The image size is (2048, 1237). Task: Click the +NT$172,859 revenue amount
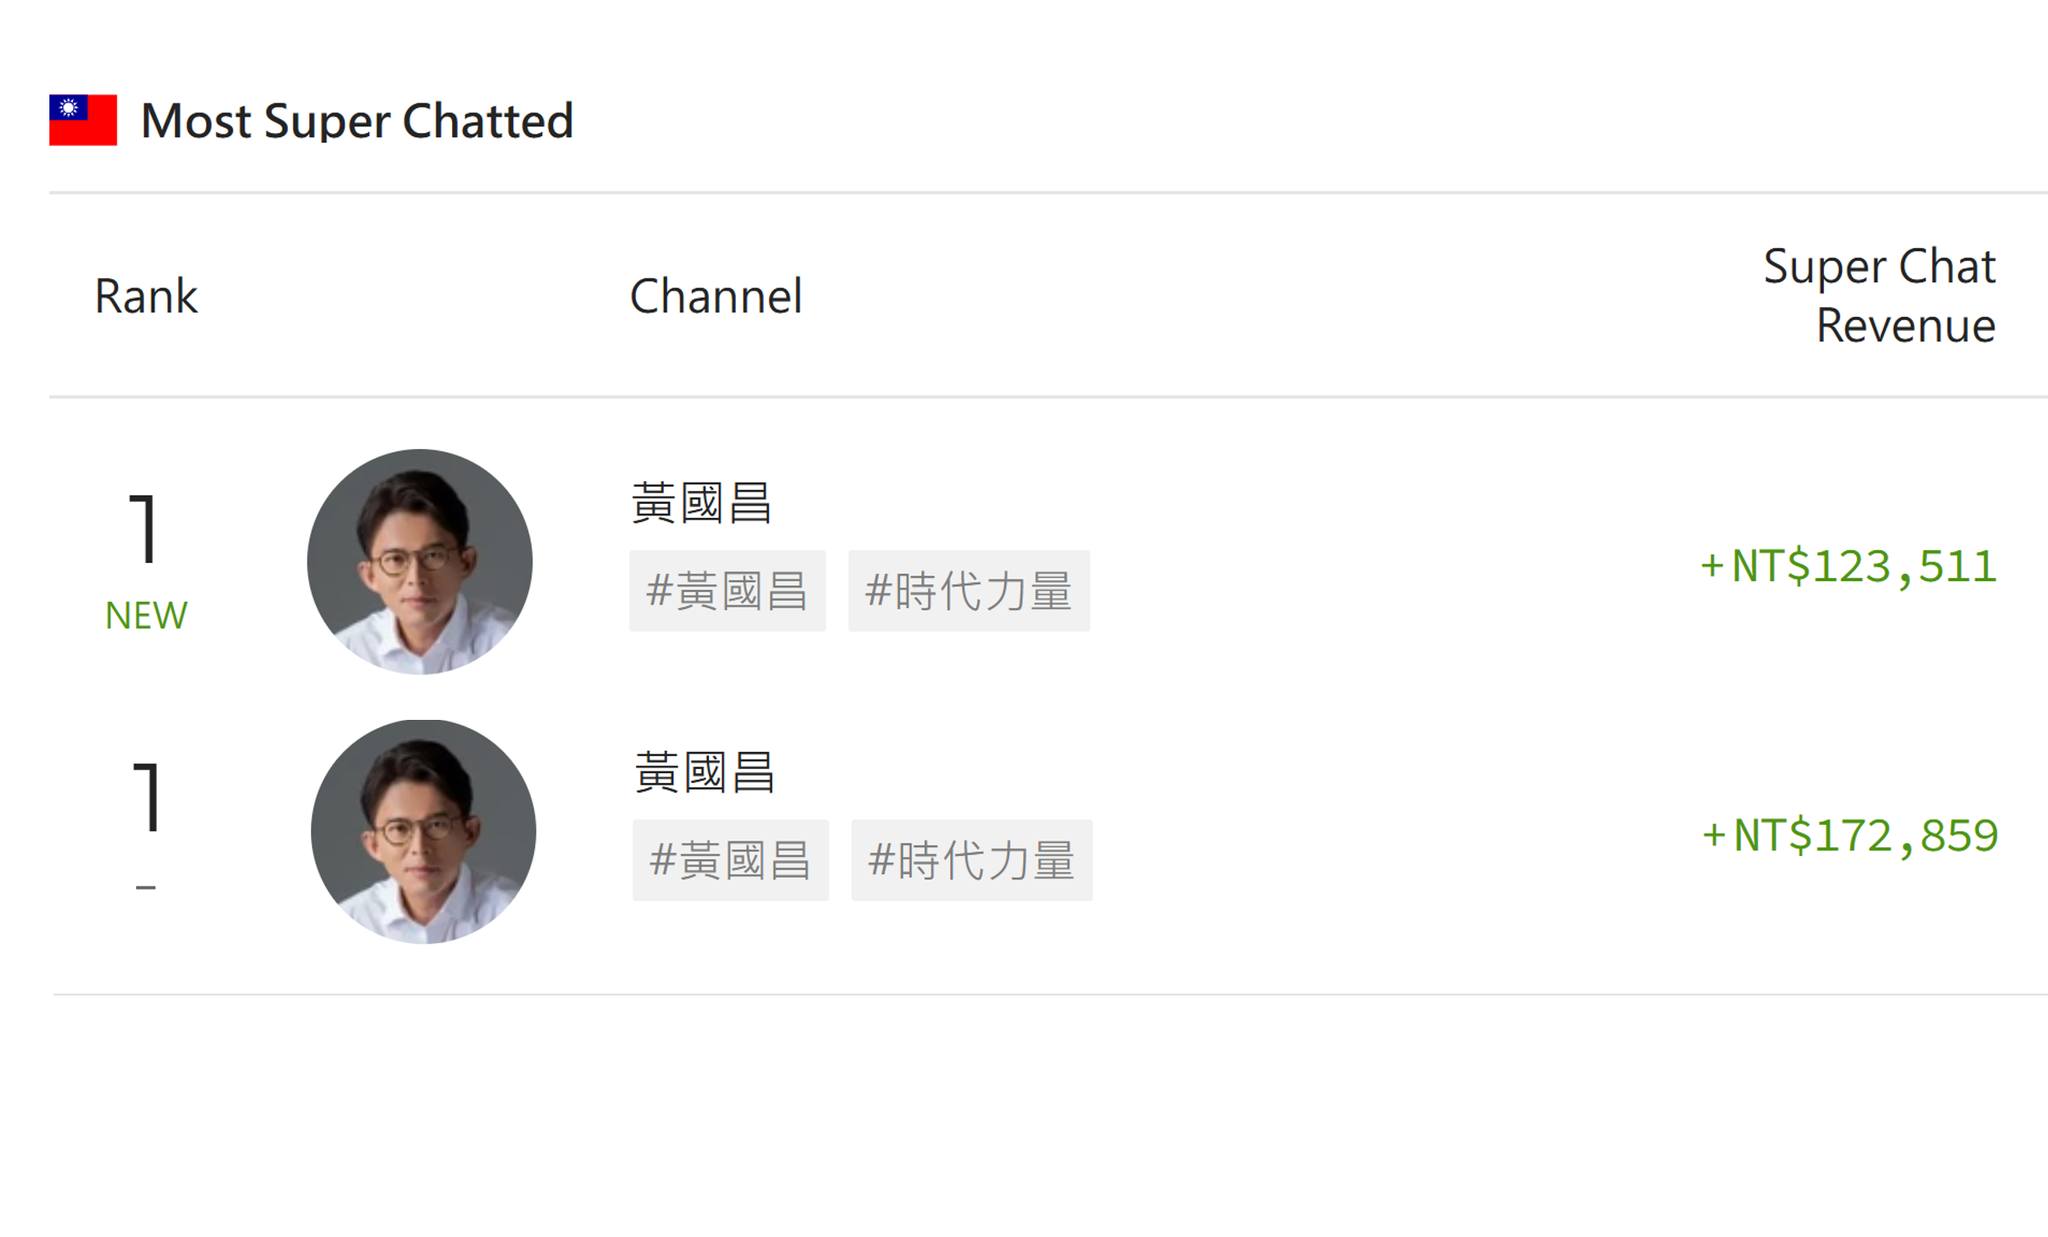tap(1850, 835)
